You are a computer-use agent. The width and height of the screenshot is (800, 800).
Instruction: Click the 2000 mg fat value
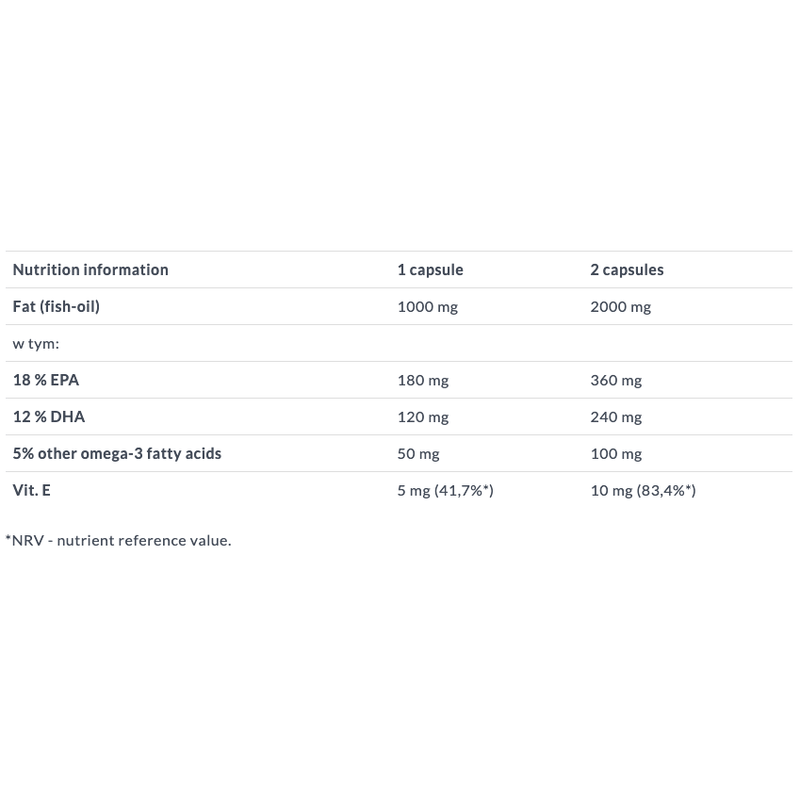pyautogui.click(x=620, y=307)
